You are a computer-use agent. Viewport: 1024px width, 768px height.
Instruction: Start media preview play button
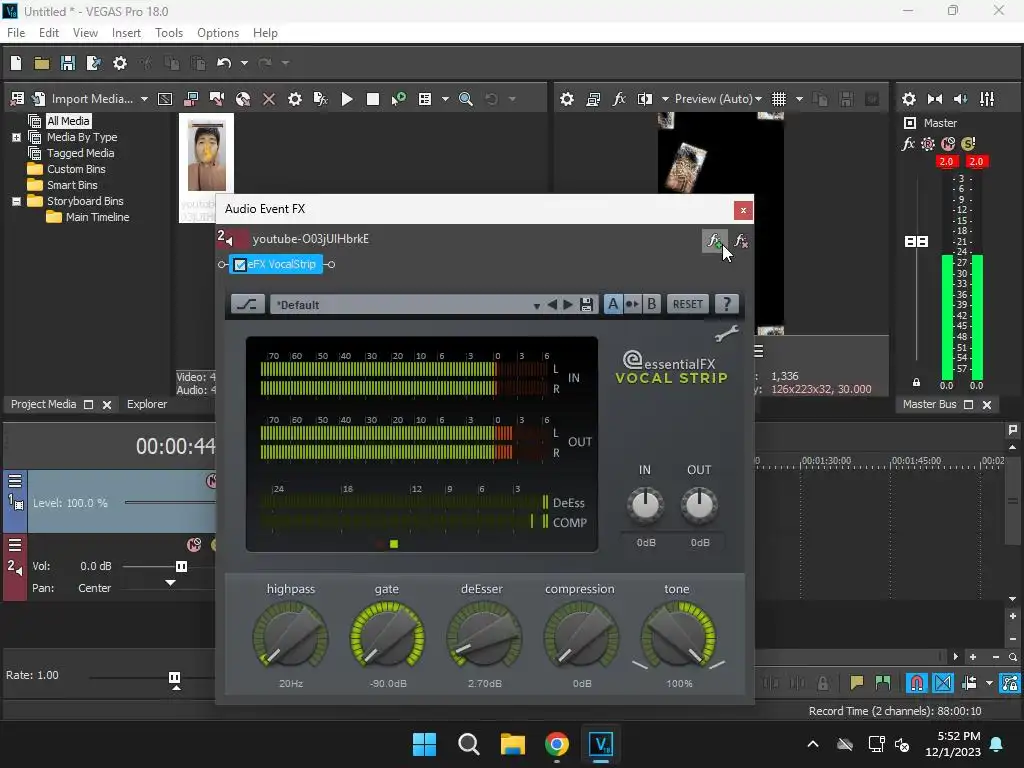[x=347, y=99]
